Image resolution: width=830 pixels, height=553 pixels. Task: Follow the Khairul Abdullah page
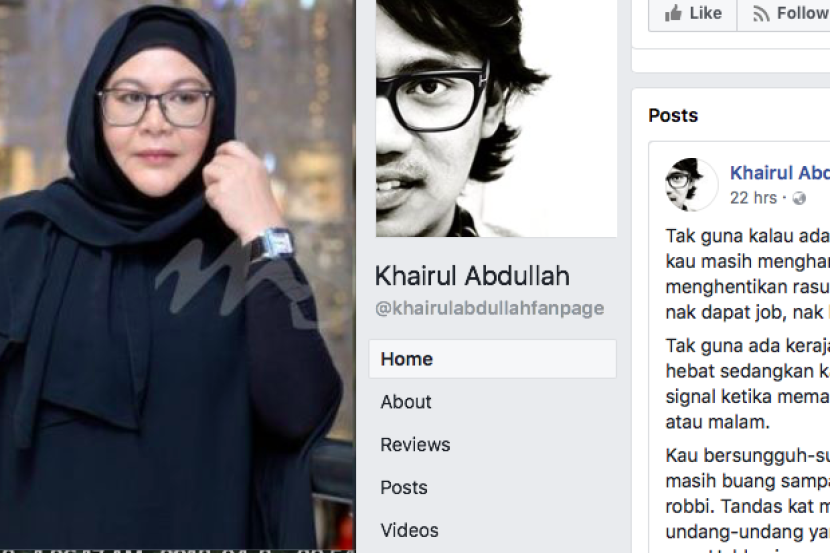pos(784,14)
